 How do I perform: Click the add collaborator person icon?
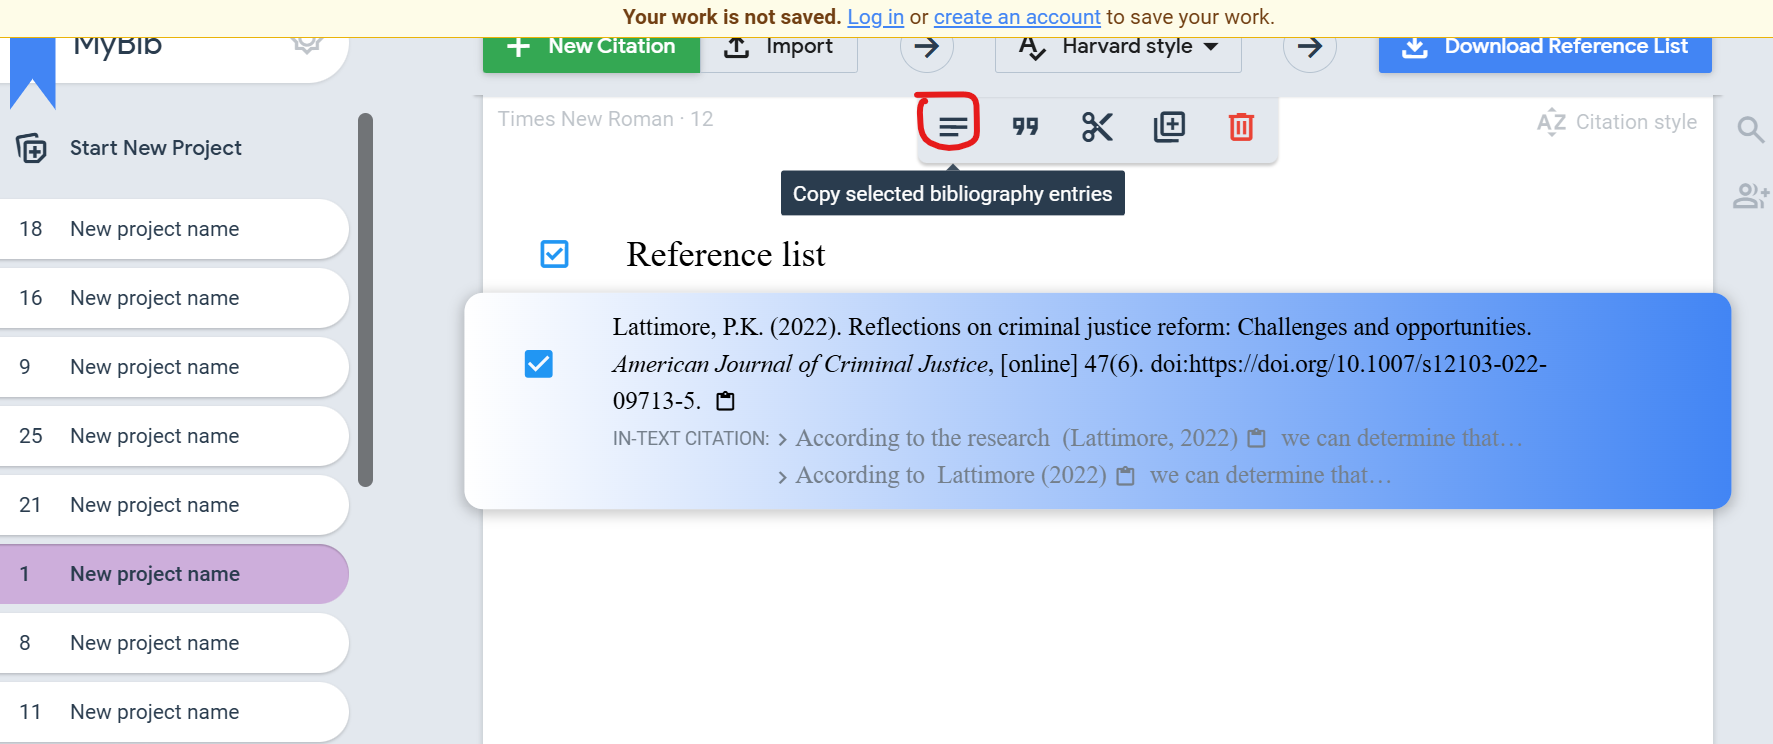tap(1750, 196)
